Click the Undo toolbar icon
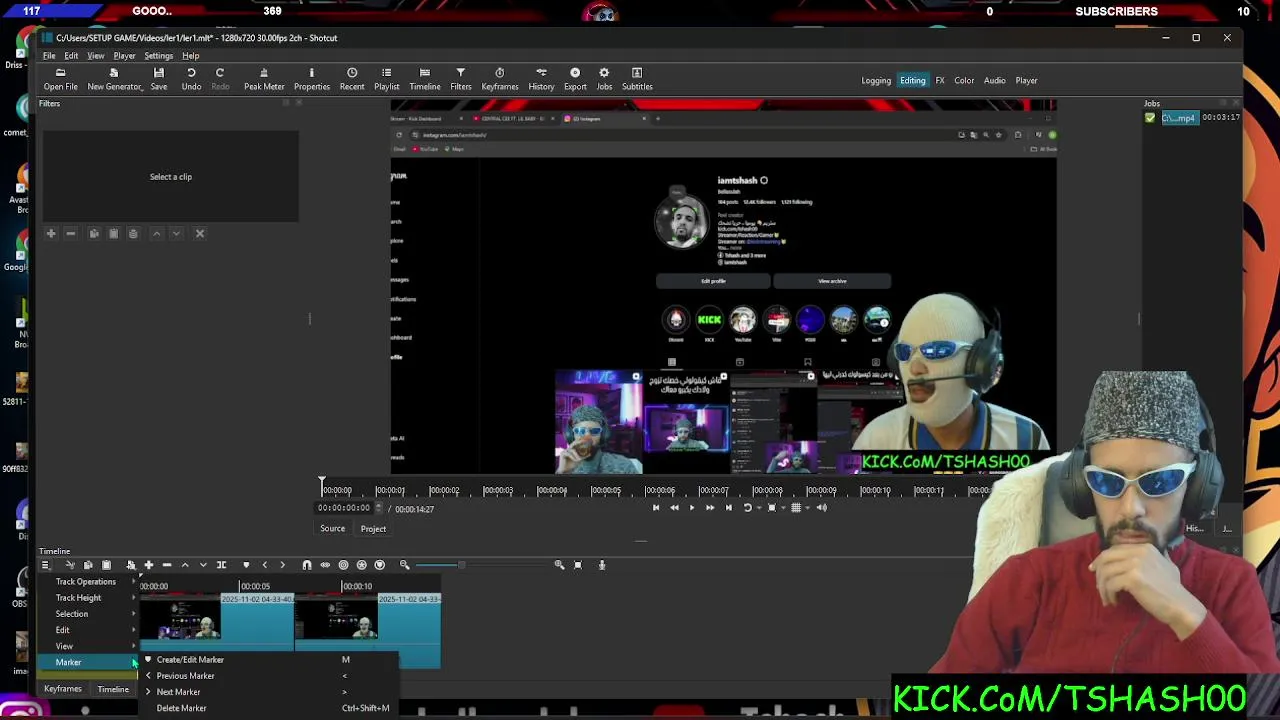Viewport: 1280px width, 720px height. [x=191, y=79]
